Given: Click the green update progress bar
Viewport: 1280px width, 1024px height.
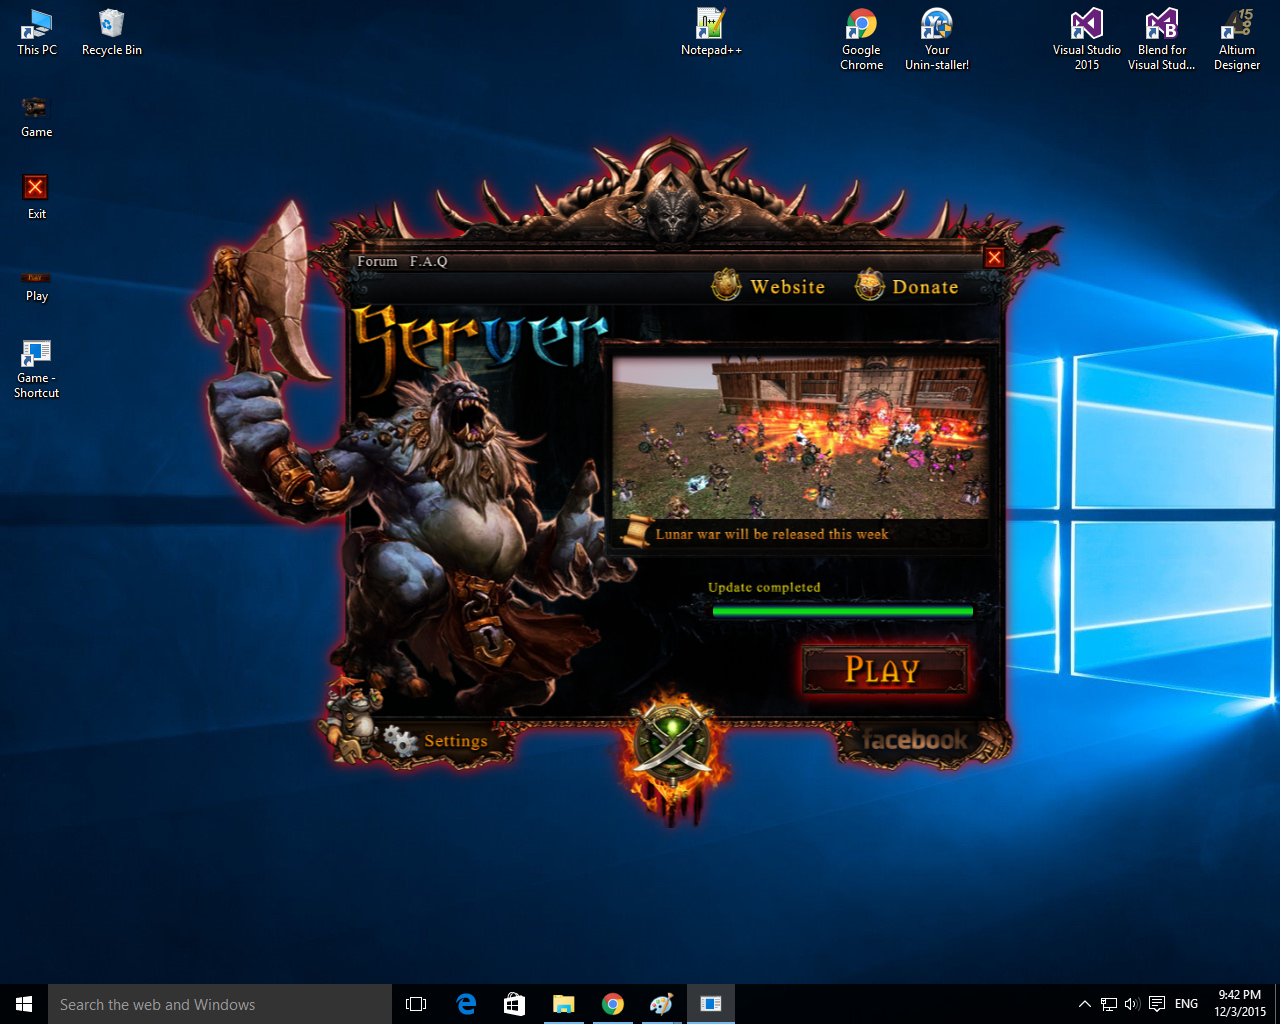Looking at the screenshot, I should point(842,611).
